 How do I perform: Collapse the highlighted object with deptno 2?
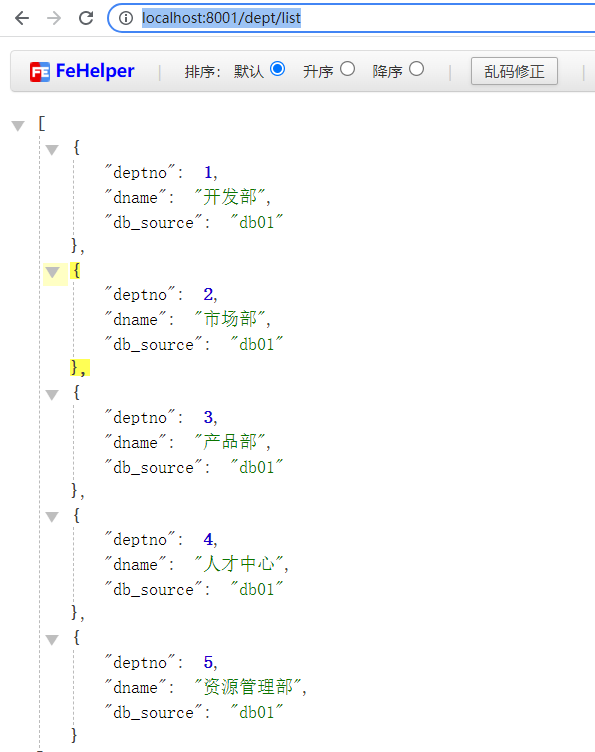[52, 272]
